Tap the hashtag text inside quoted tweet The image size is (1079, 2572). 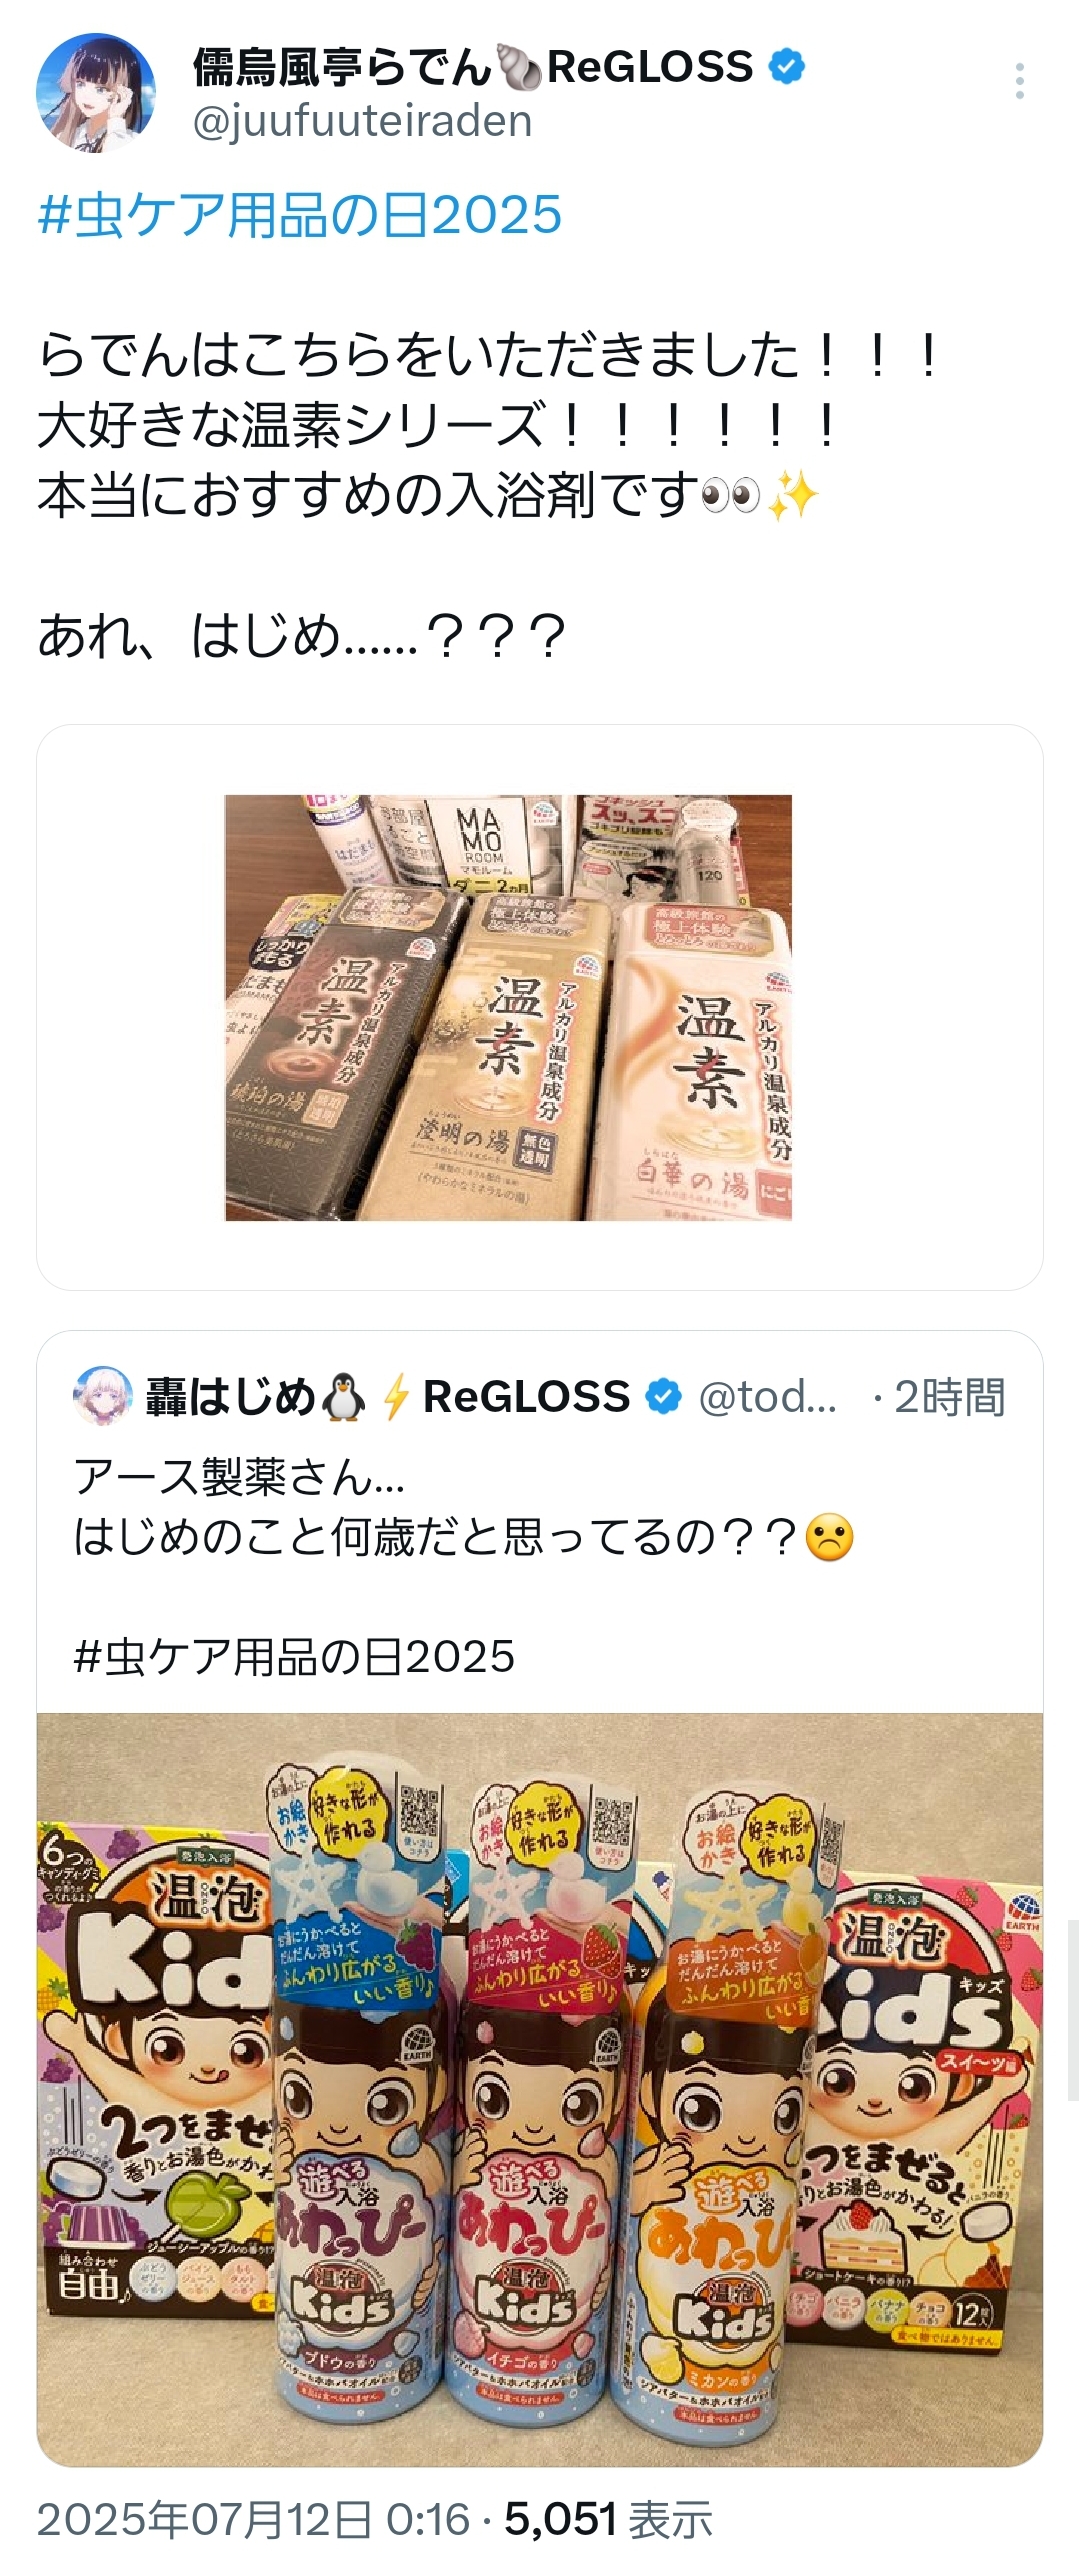point(295,1657)
